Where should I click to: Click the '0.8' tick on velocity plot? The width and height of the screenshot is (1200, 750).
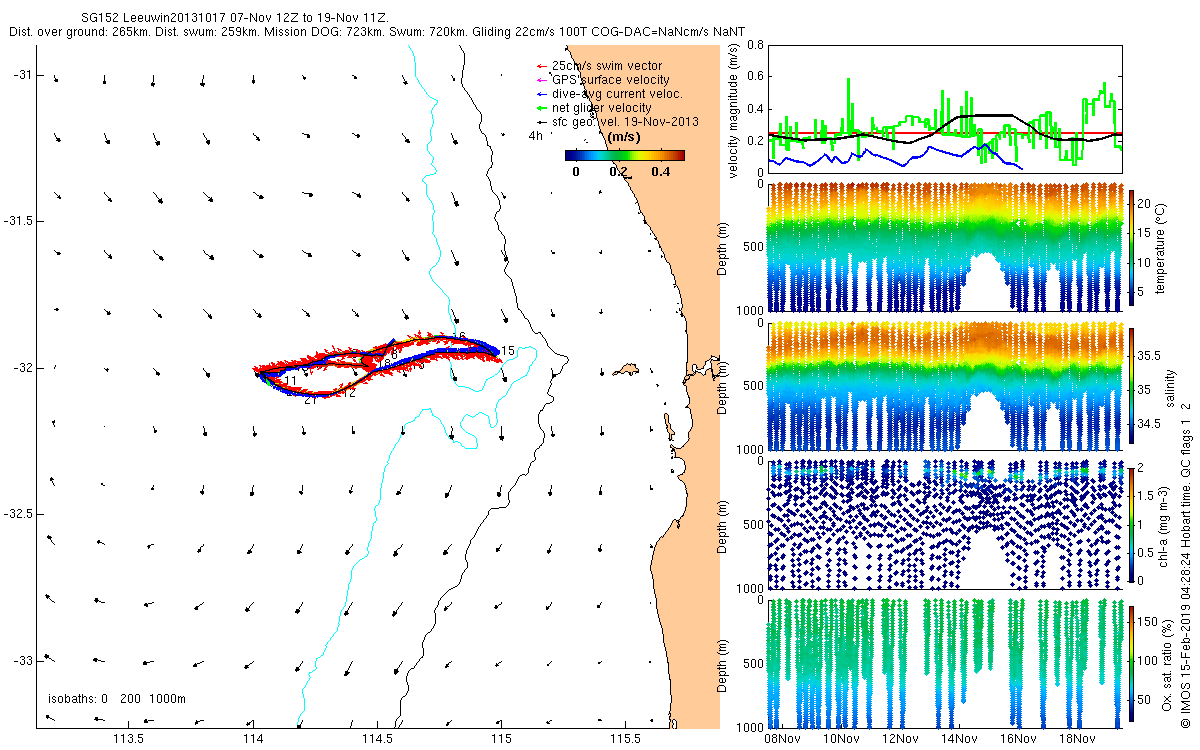(757, 45)
